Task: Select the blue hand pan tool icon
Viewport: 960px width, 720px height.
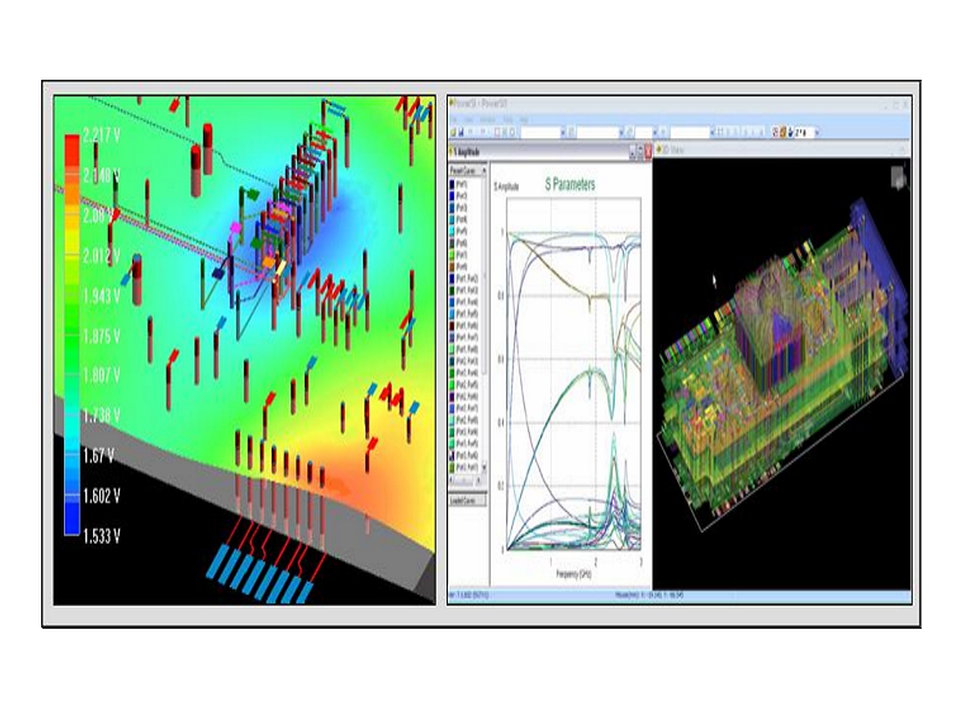Action: (x=791, y=132)
